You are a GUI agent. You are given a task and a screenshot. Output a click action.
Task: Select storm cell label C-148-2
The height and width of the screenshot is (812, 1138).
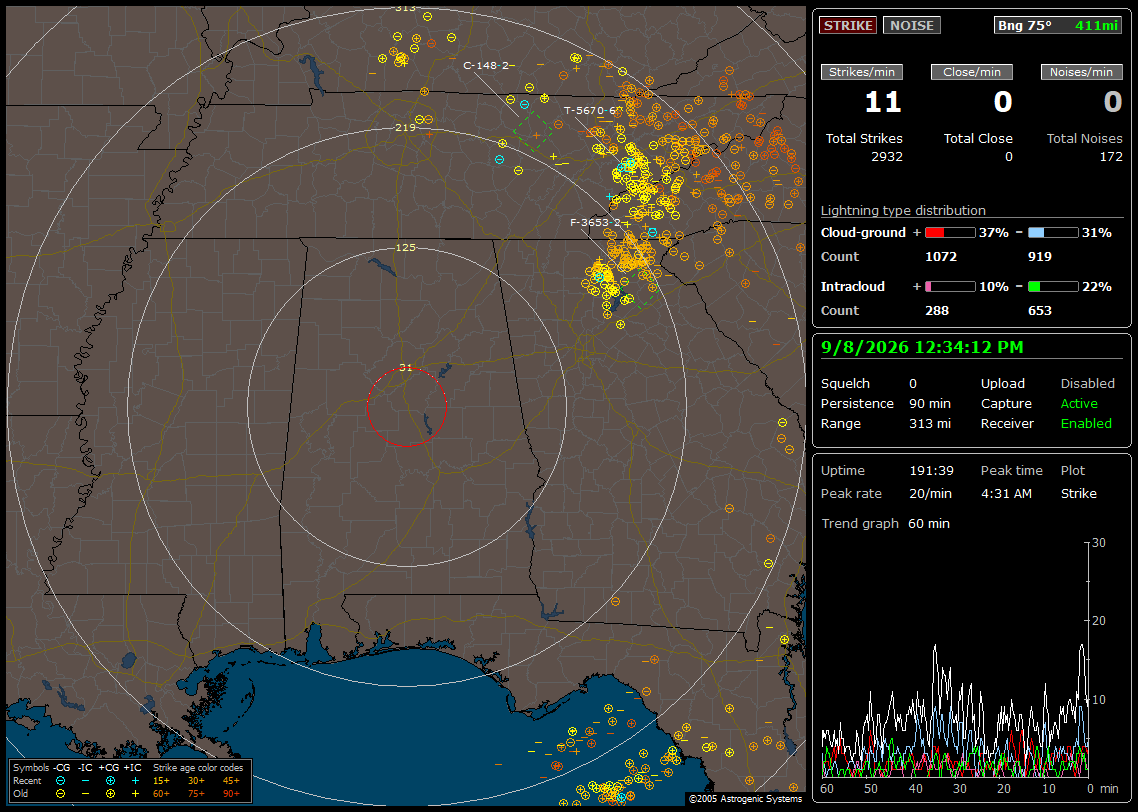tap(488, 65)
